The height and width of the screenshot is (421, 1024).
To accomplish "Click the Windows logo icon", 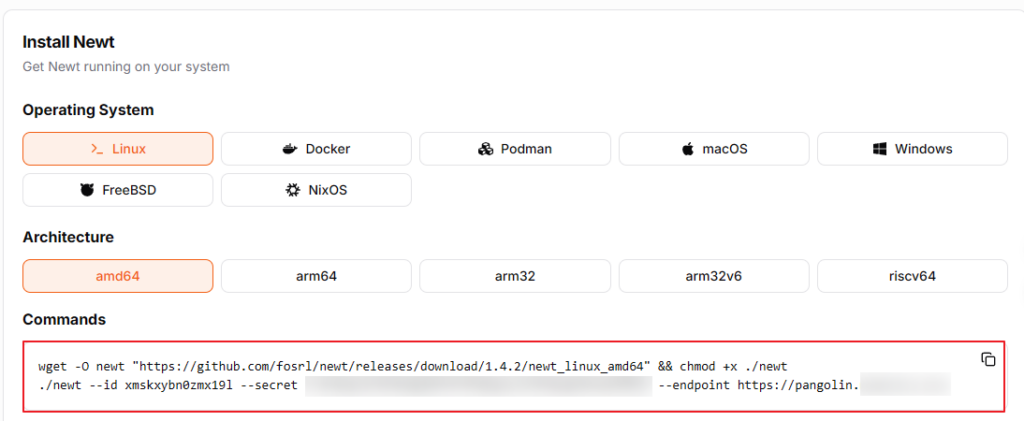I will pyautogui.click(x=881, y=149).
